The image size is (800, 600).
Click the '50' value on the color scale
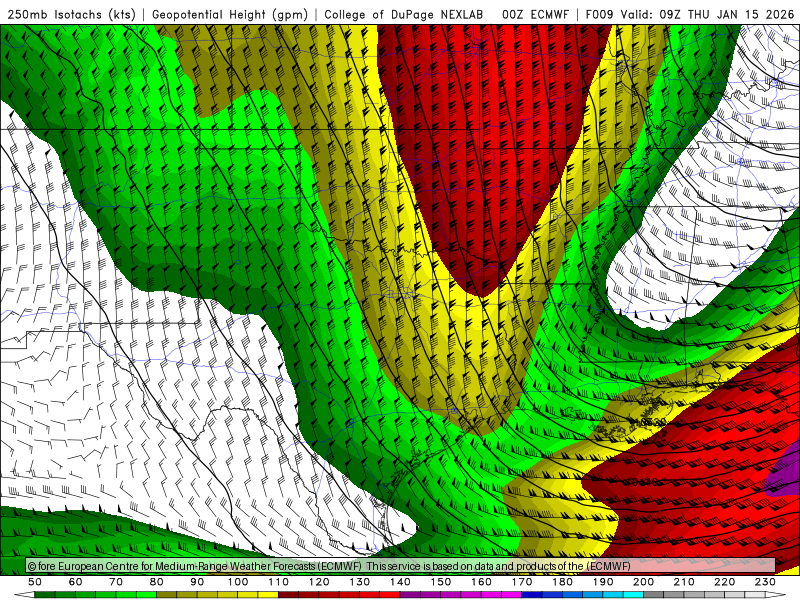[x=35, y=582]
